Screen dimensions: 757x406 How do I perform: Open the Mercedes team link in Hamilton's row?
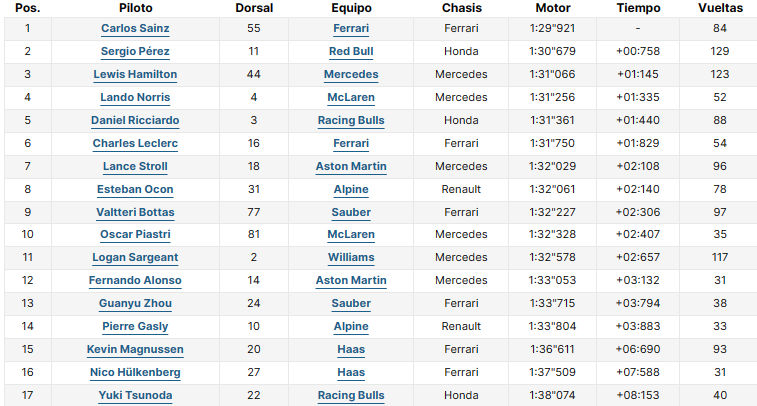click(351, 74)
